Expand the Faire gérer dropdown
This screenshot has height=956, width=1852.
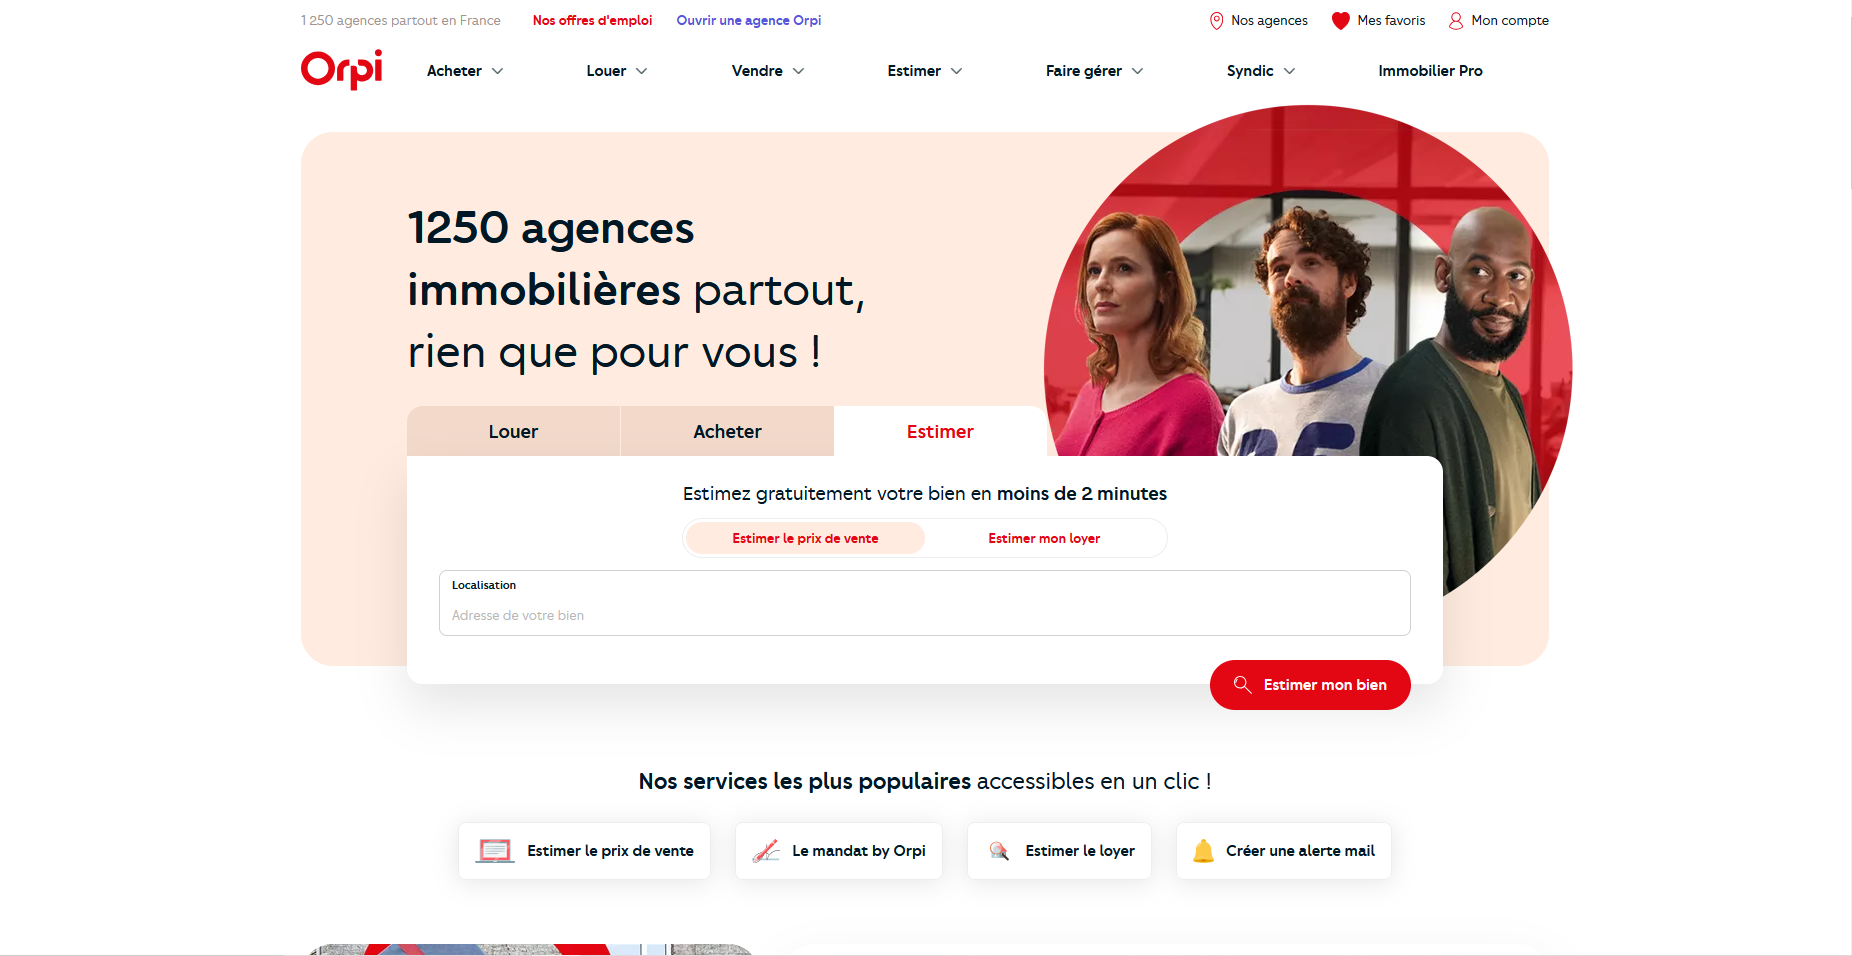tap(1094, 71)
